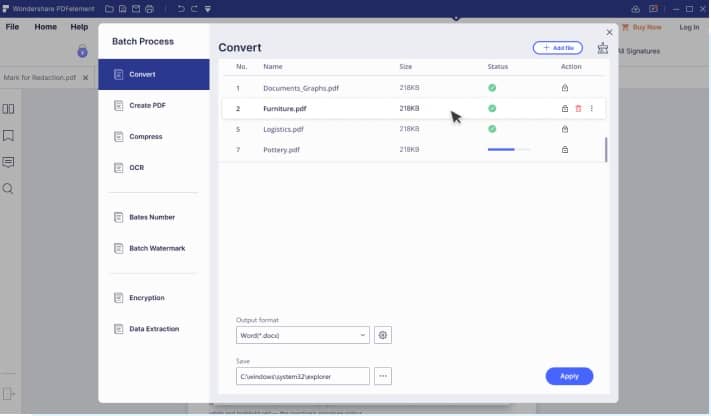Select Convert in Batch Process sidebar
Viewport: 711px width, 416px height.
click(x=154, y=74)
